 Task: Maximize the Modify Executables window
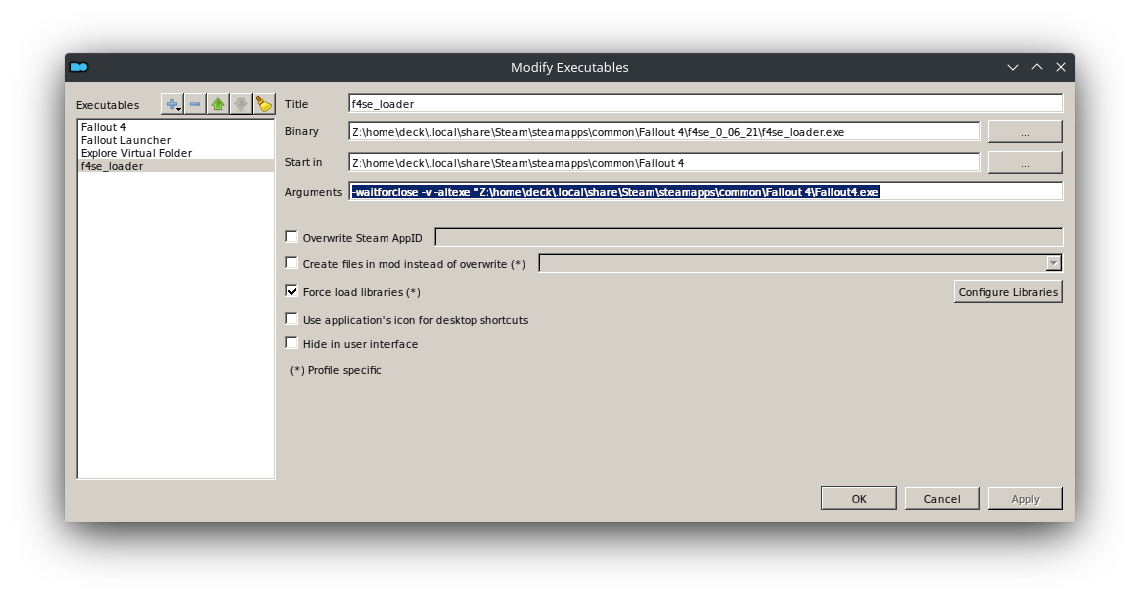point(1037,67)
